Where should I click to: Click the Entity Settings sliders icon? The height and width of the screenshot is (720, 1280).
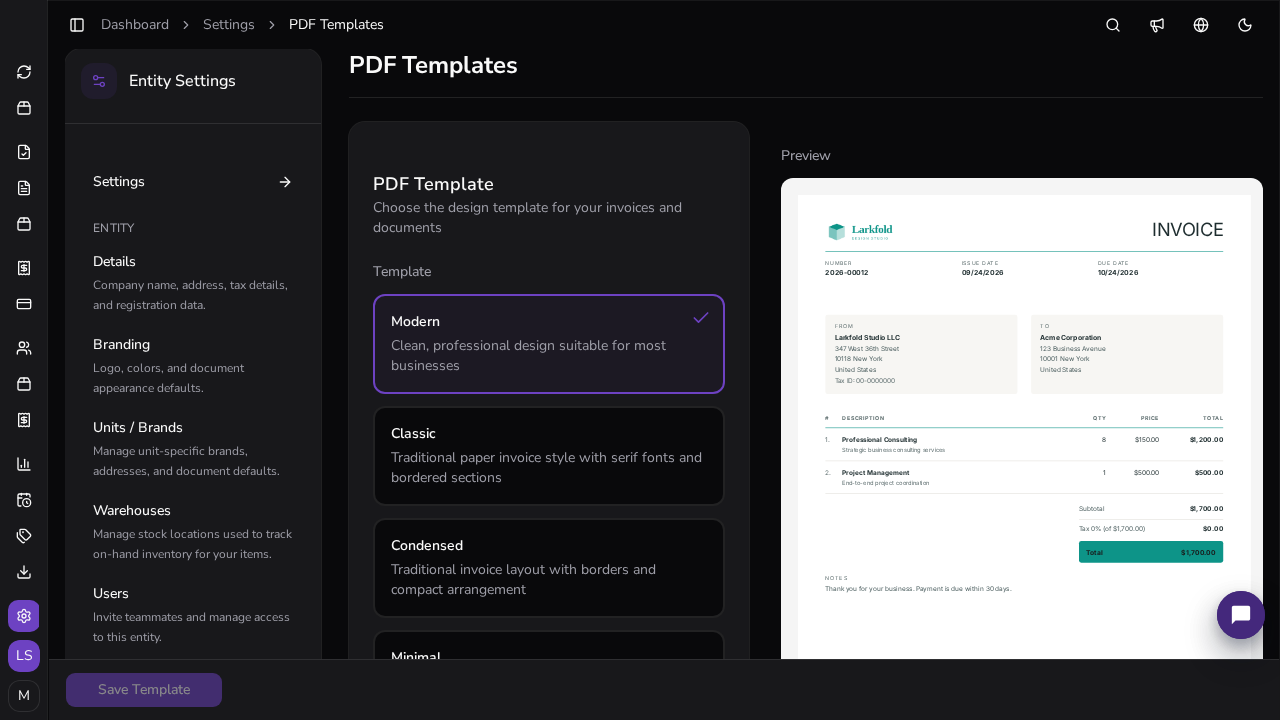click(x=99, y=81)
